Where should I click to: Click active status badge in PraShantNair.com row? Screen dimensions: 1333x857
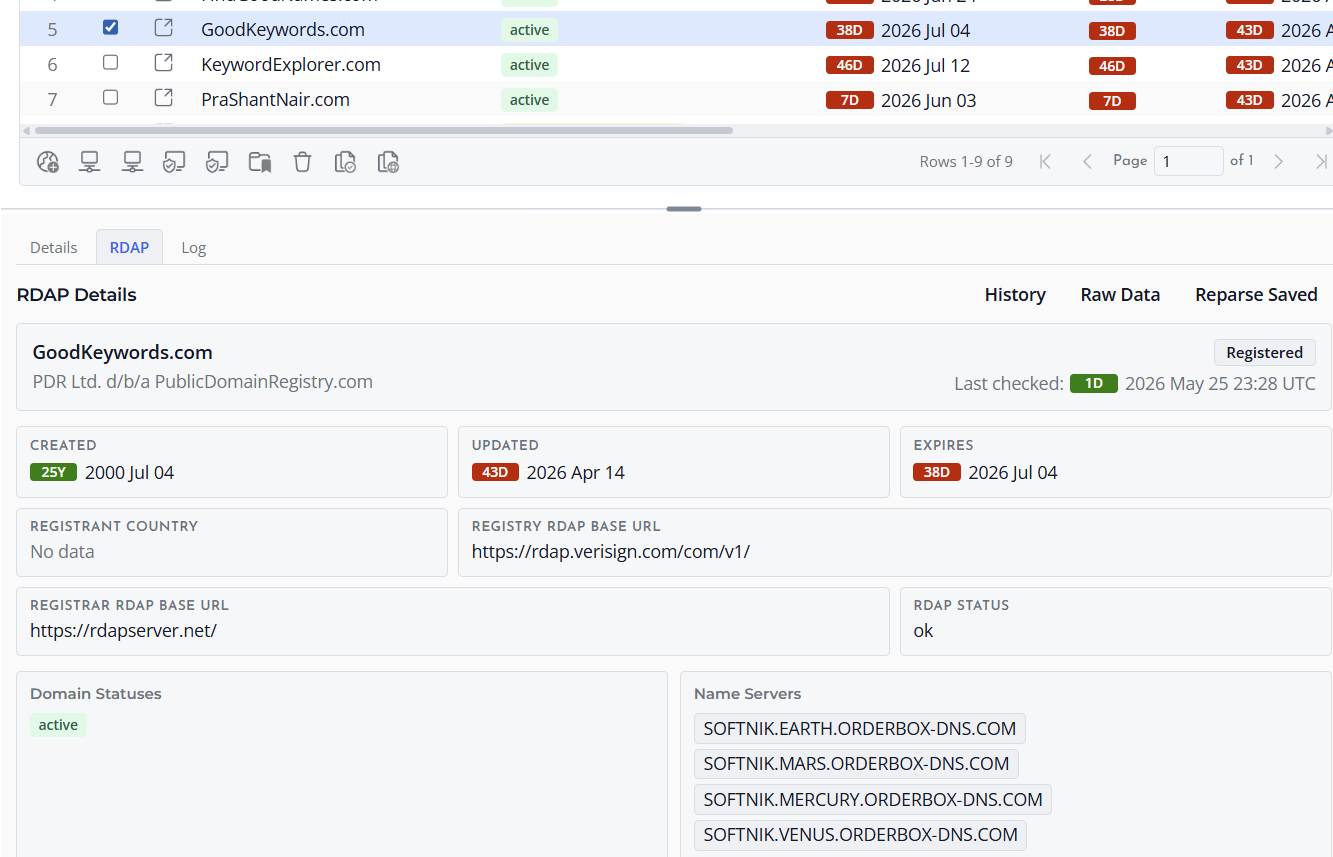click(x=529, y=100)
